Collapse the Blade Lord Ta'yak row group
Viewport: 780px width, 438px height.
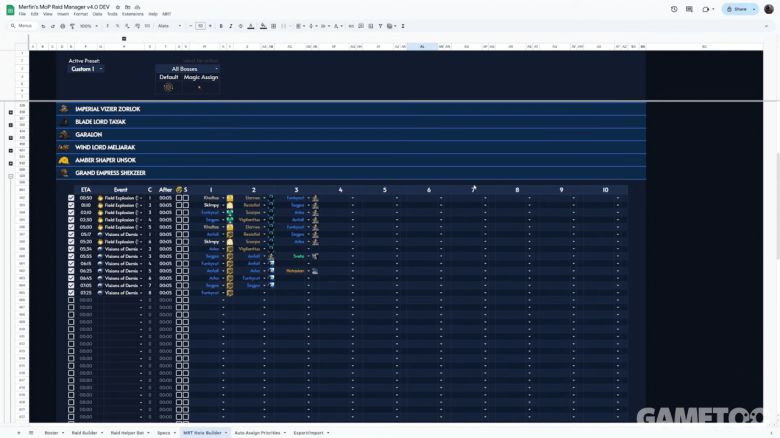point(11,125)
